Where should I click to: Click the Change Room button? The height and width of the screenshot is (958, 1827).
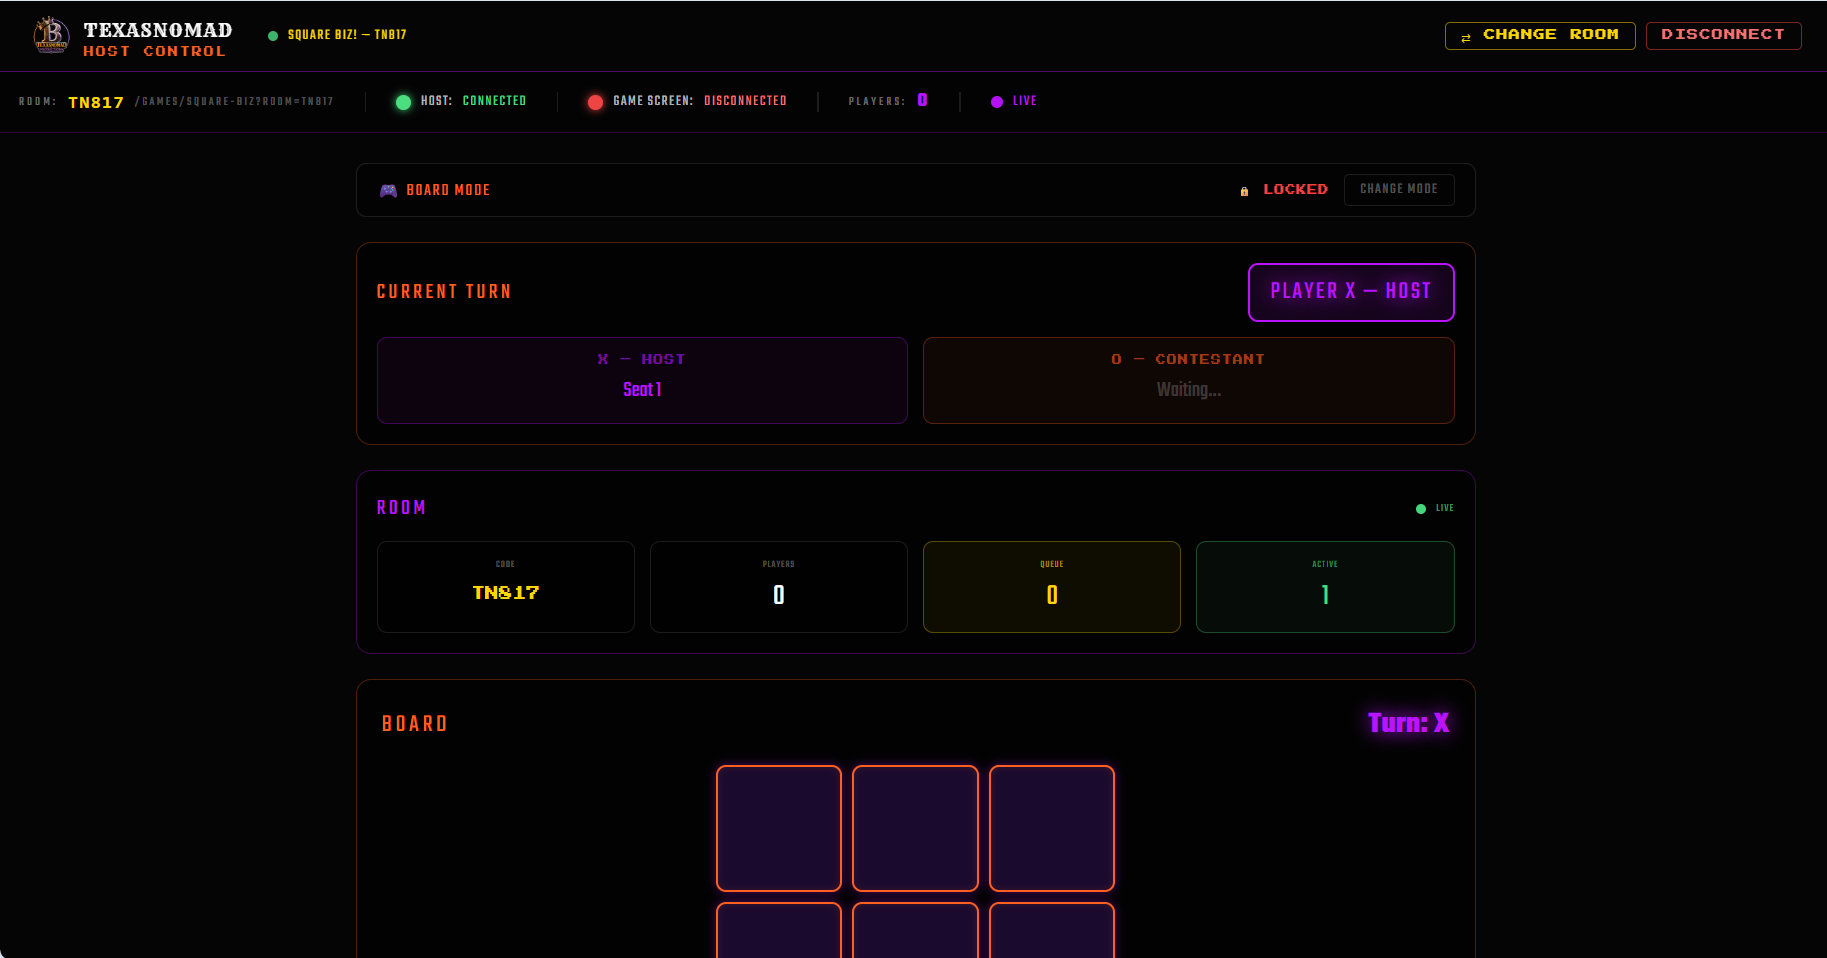click(x=1540, y=35)
